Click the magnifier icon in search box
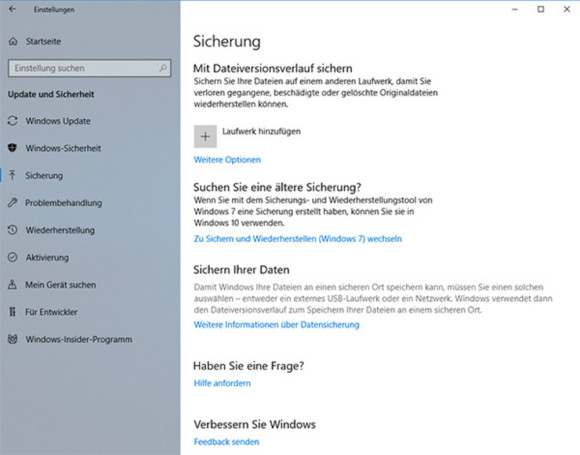The image size is (580, 455). (x=163, y=68)
